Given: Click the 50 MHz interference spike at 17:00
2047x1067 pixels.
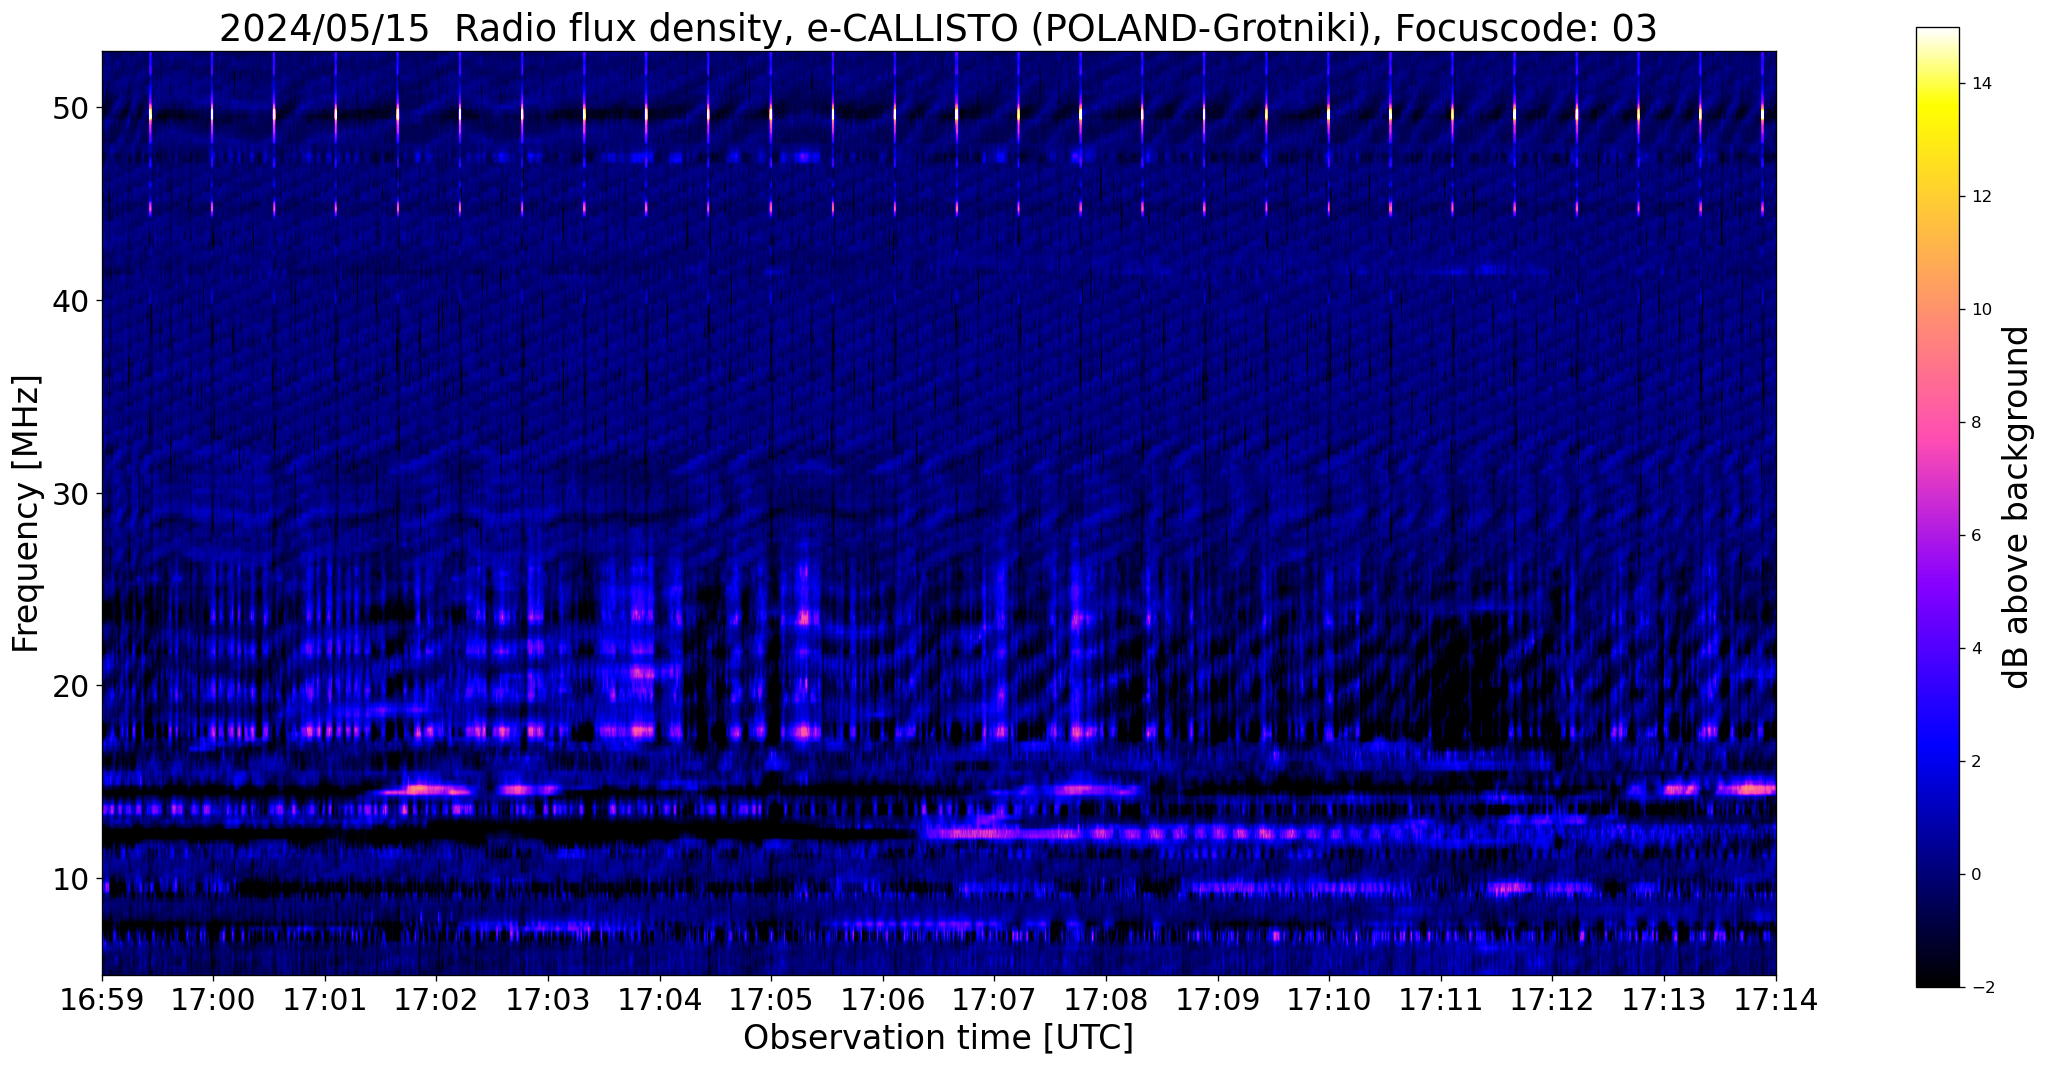Looking at the screenshot, I should pos(212,112).
